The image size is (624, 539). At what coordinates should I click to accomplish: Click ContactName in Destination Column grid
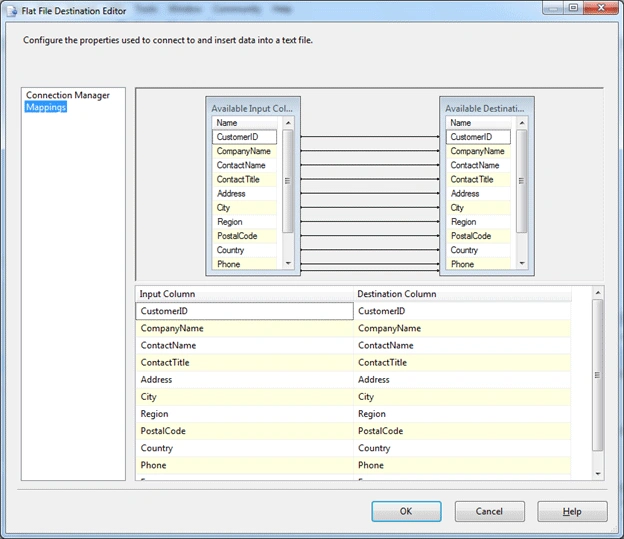click(462, 345)
